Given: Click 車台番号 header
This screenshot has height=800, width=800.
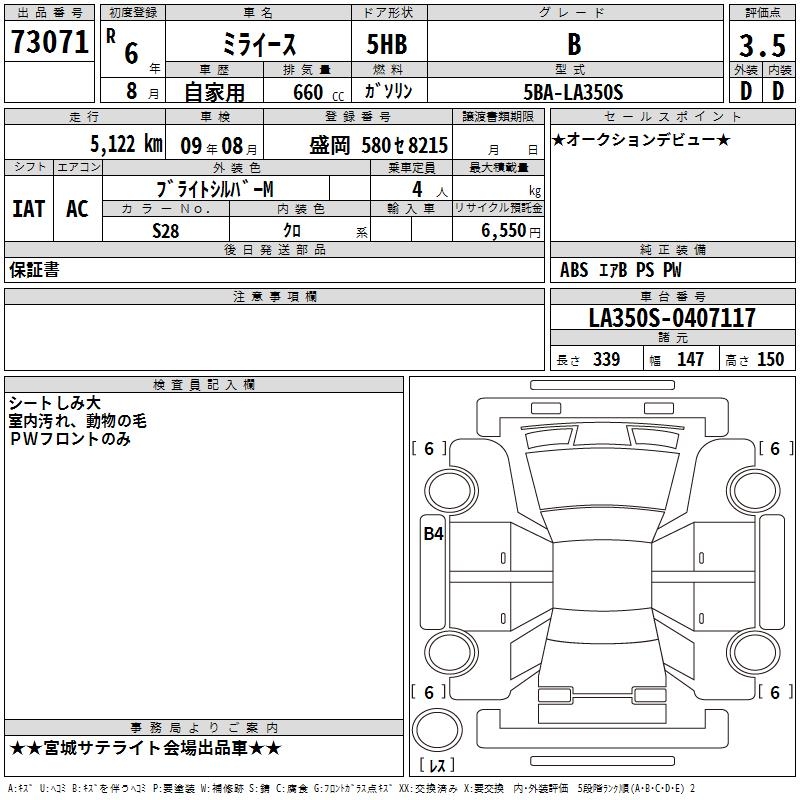Looking at the screenshot, I should pos(673,296).
